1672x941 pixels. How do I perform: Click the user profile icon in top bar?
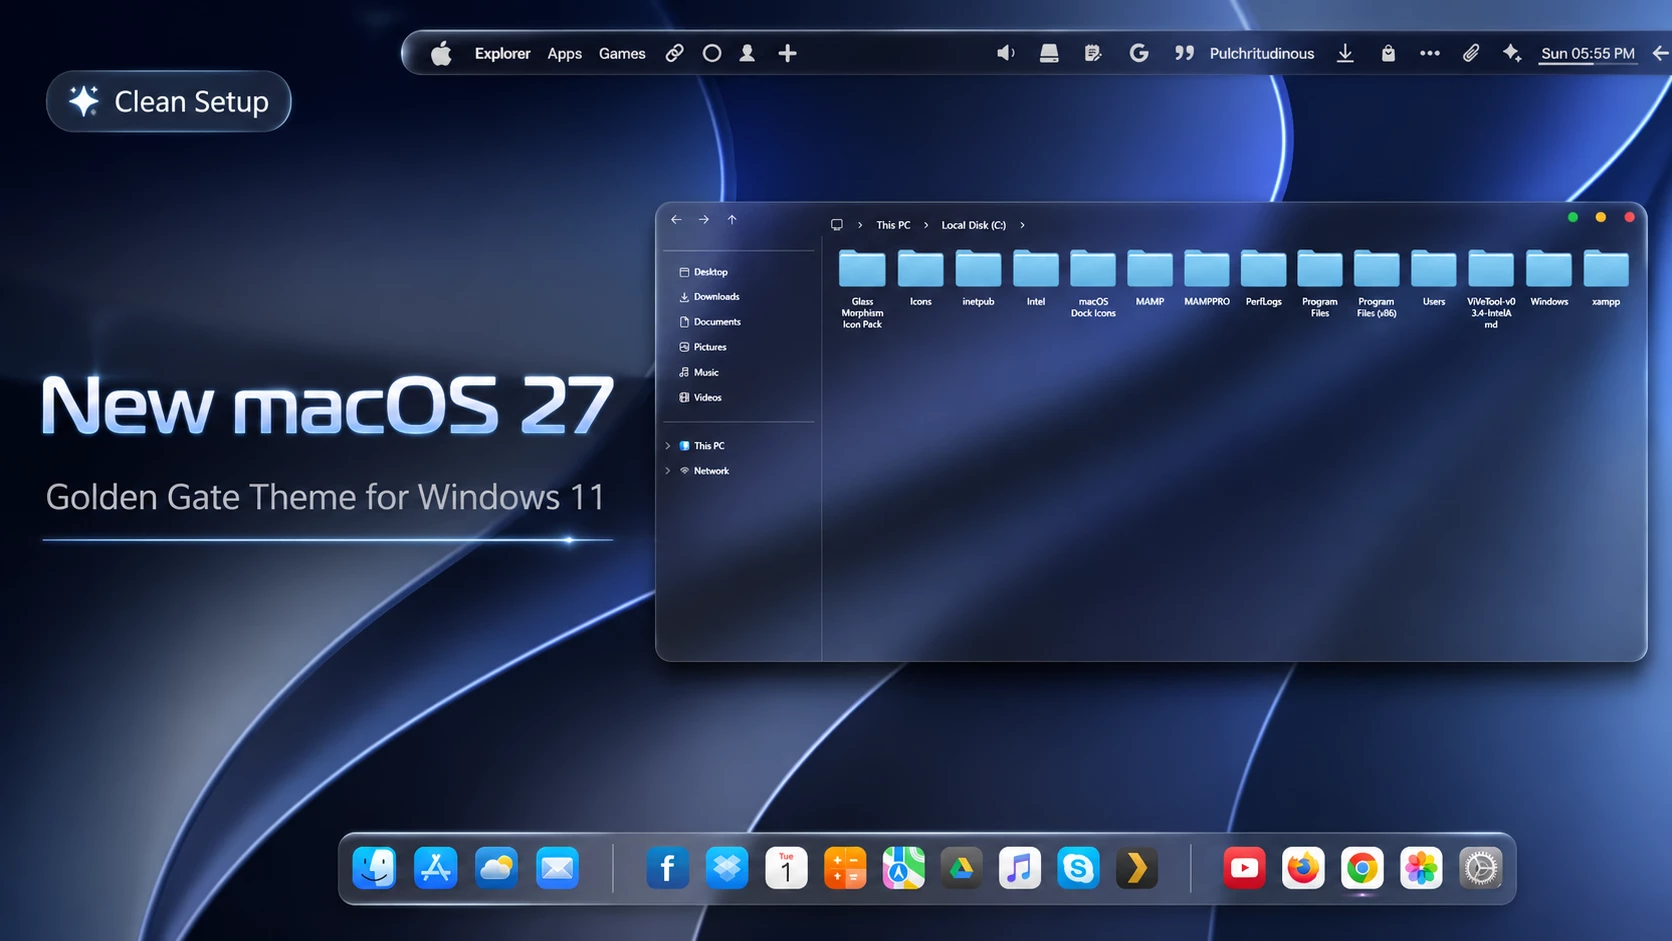[x=747, y=53]
